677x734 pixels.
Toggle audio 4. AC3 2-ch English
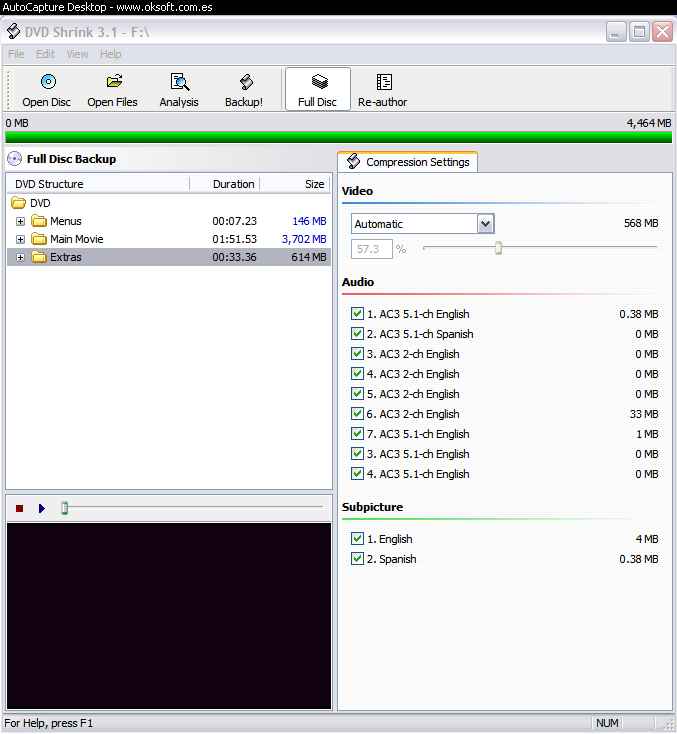[x=357, y=374]
